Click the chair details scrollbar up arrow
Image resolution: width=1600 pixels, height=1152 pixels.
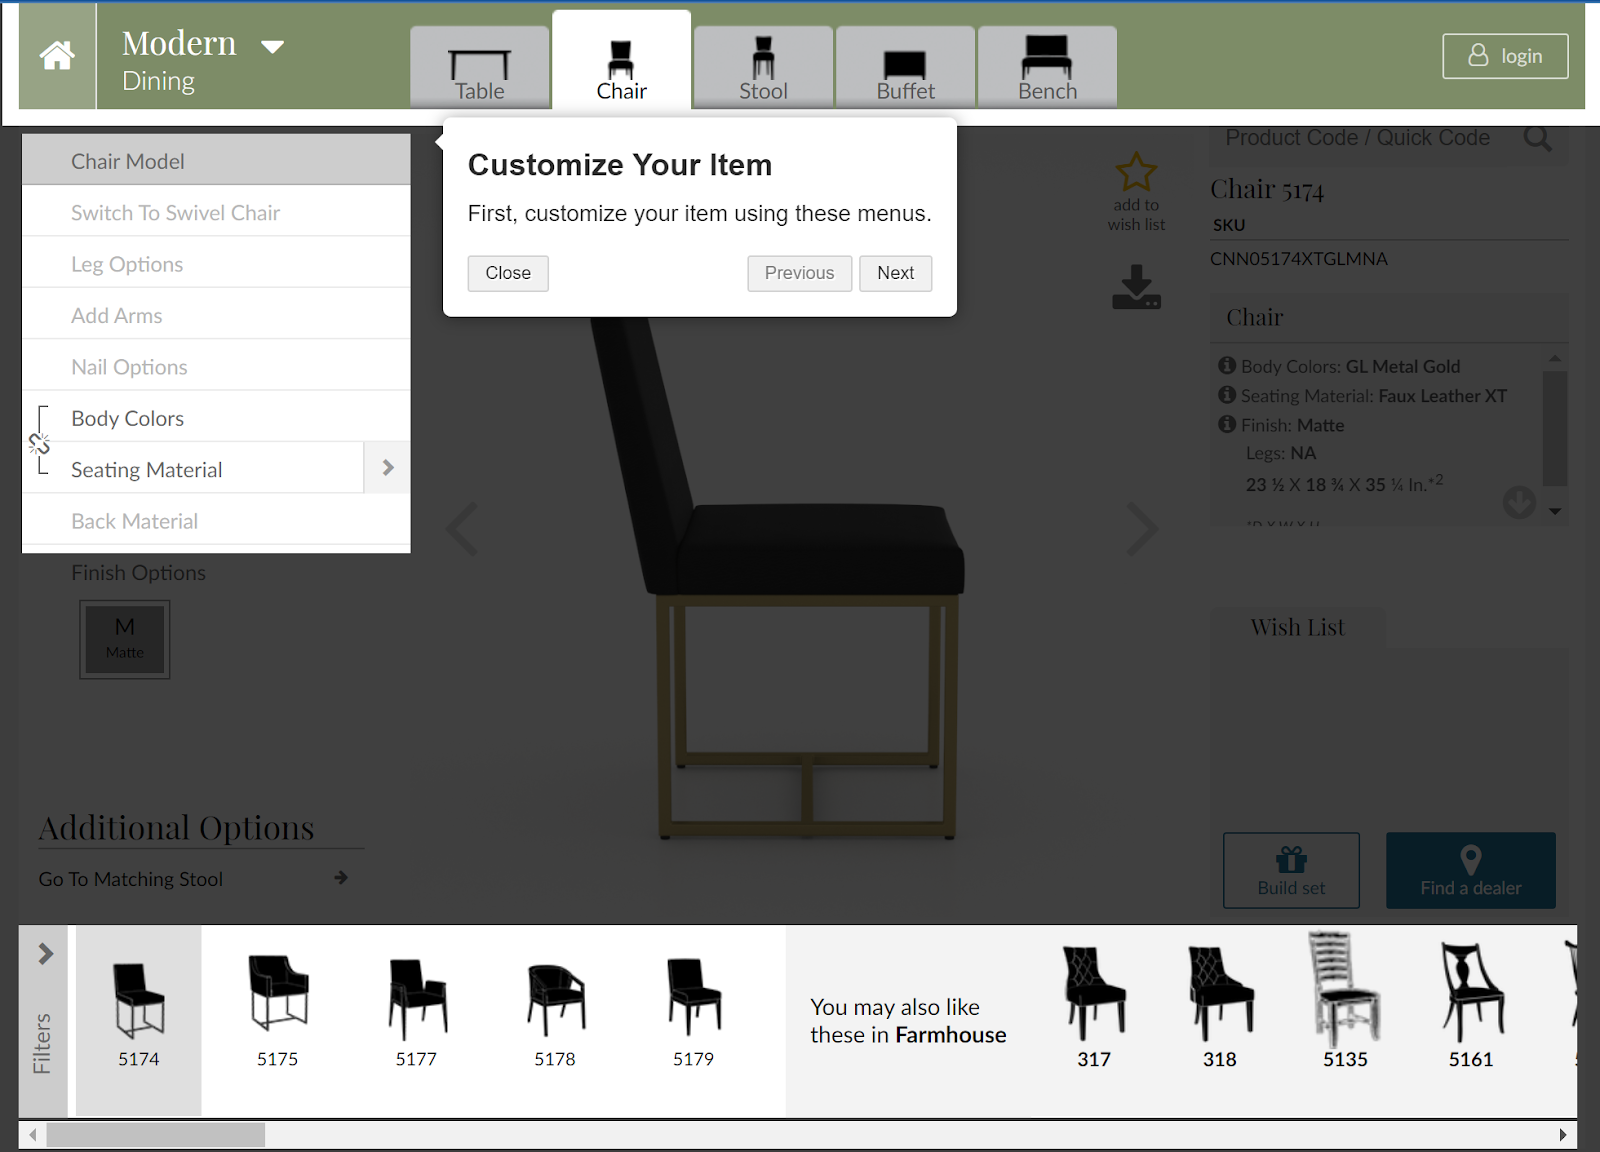coord(1555,358)
